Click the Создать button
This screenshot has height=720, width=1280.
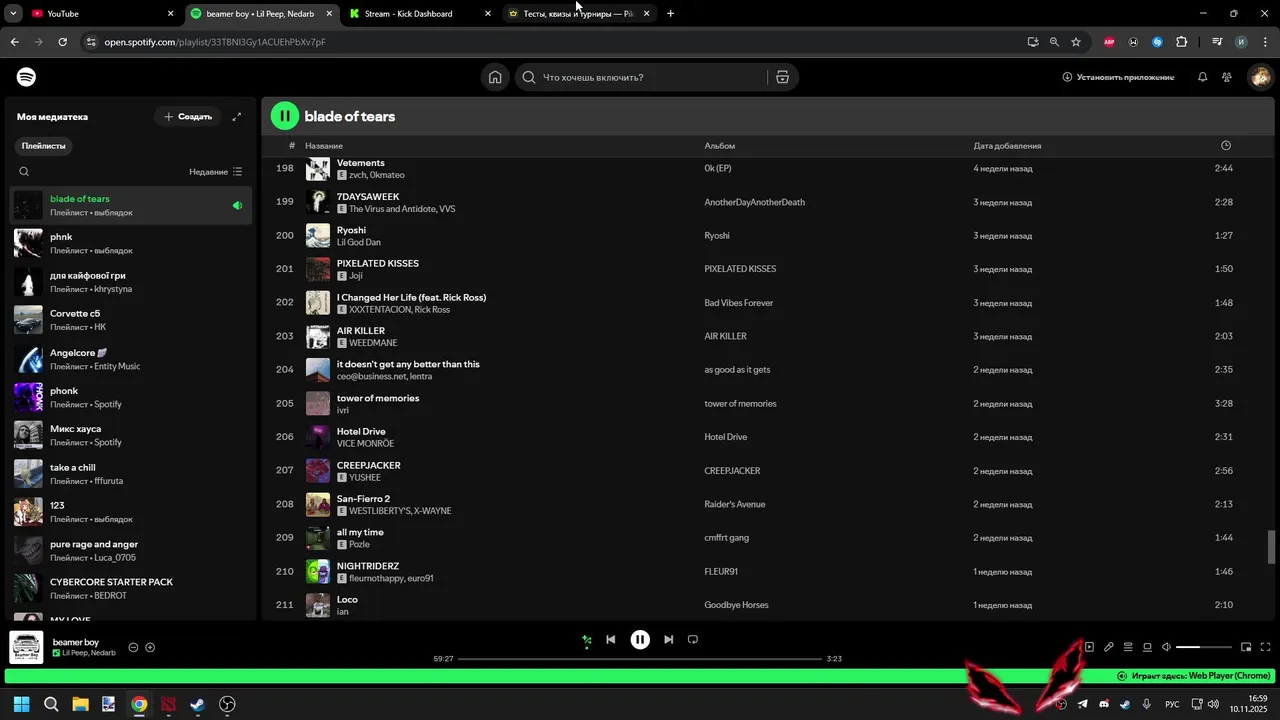[188, 117]
